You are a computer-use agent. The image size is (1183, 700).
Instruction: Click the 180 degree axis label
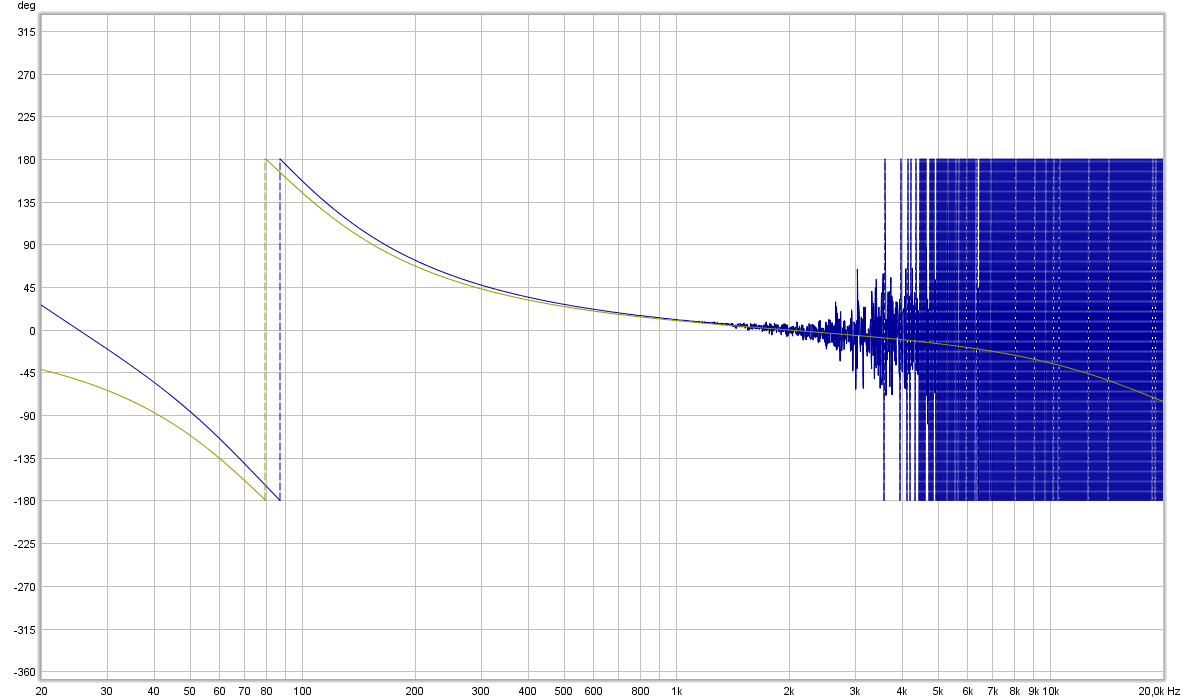(x=26, y=160)
